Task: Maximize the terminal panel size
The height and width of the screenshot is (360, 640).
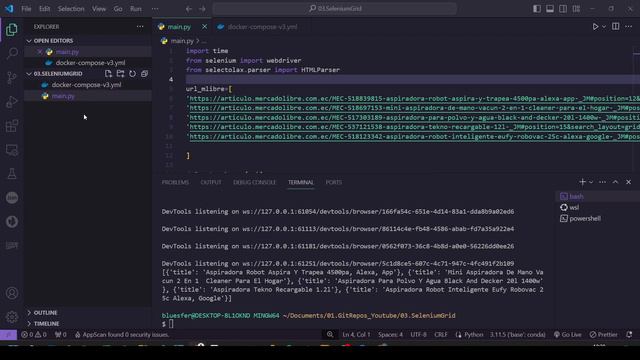Action: tap(616, 182)
